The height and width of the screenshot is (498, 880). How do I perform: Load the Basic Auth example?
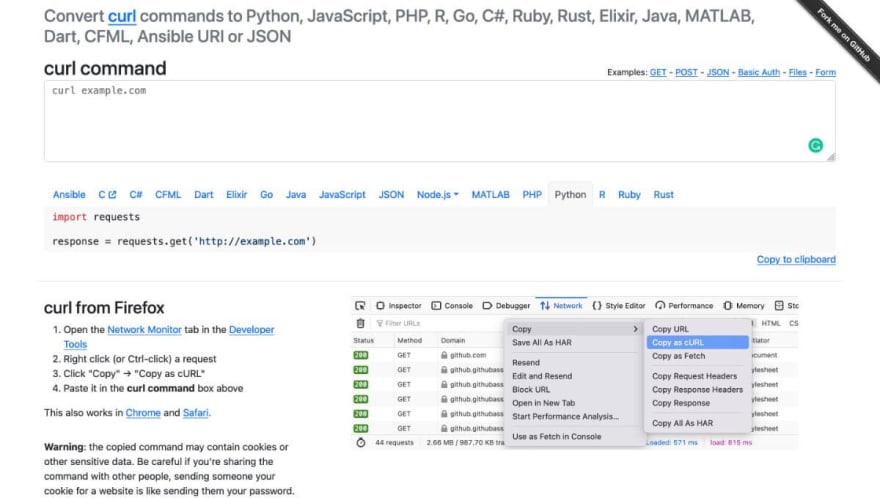[759, 72]
